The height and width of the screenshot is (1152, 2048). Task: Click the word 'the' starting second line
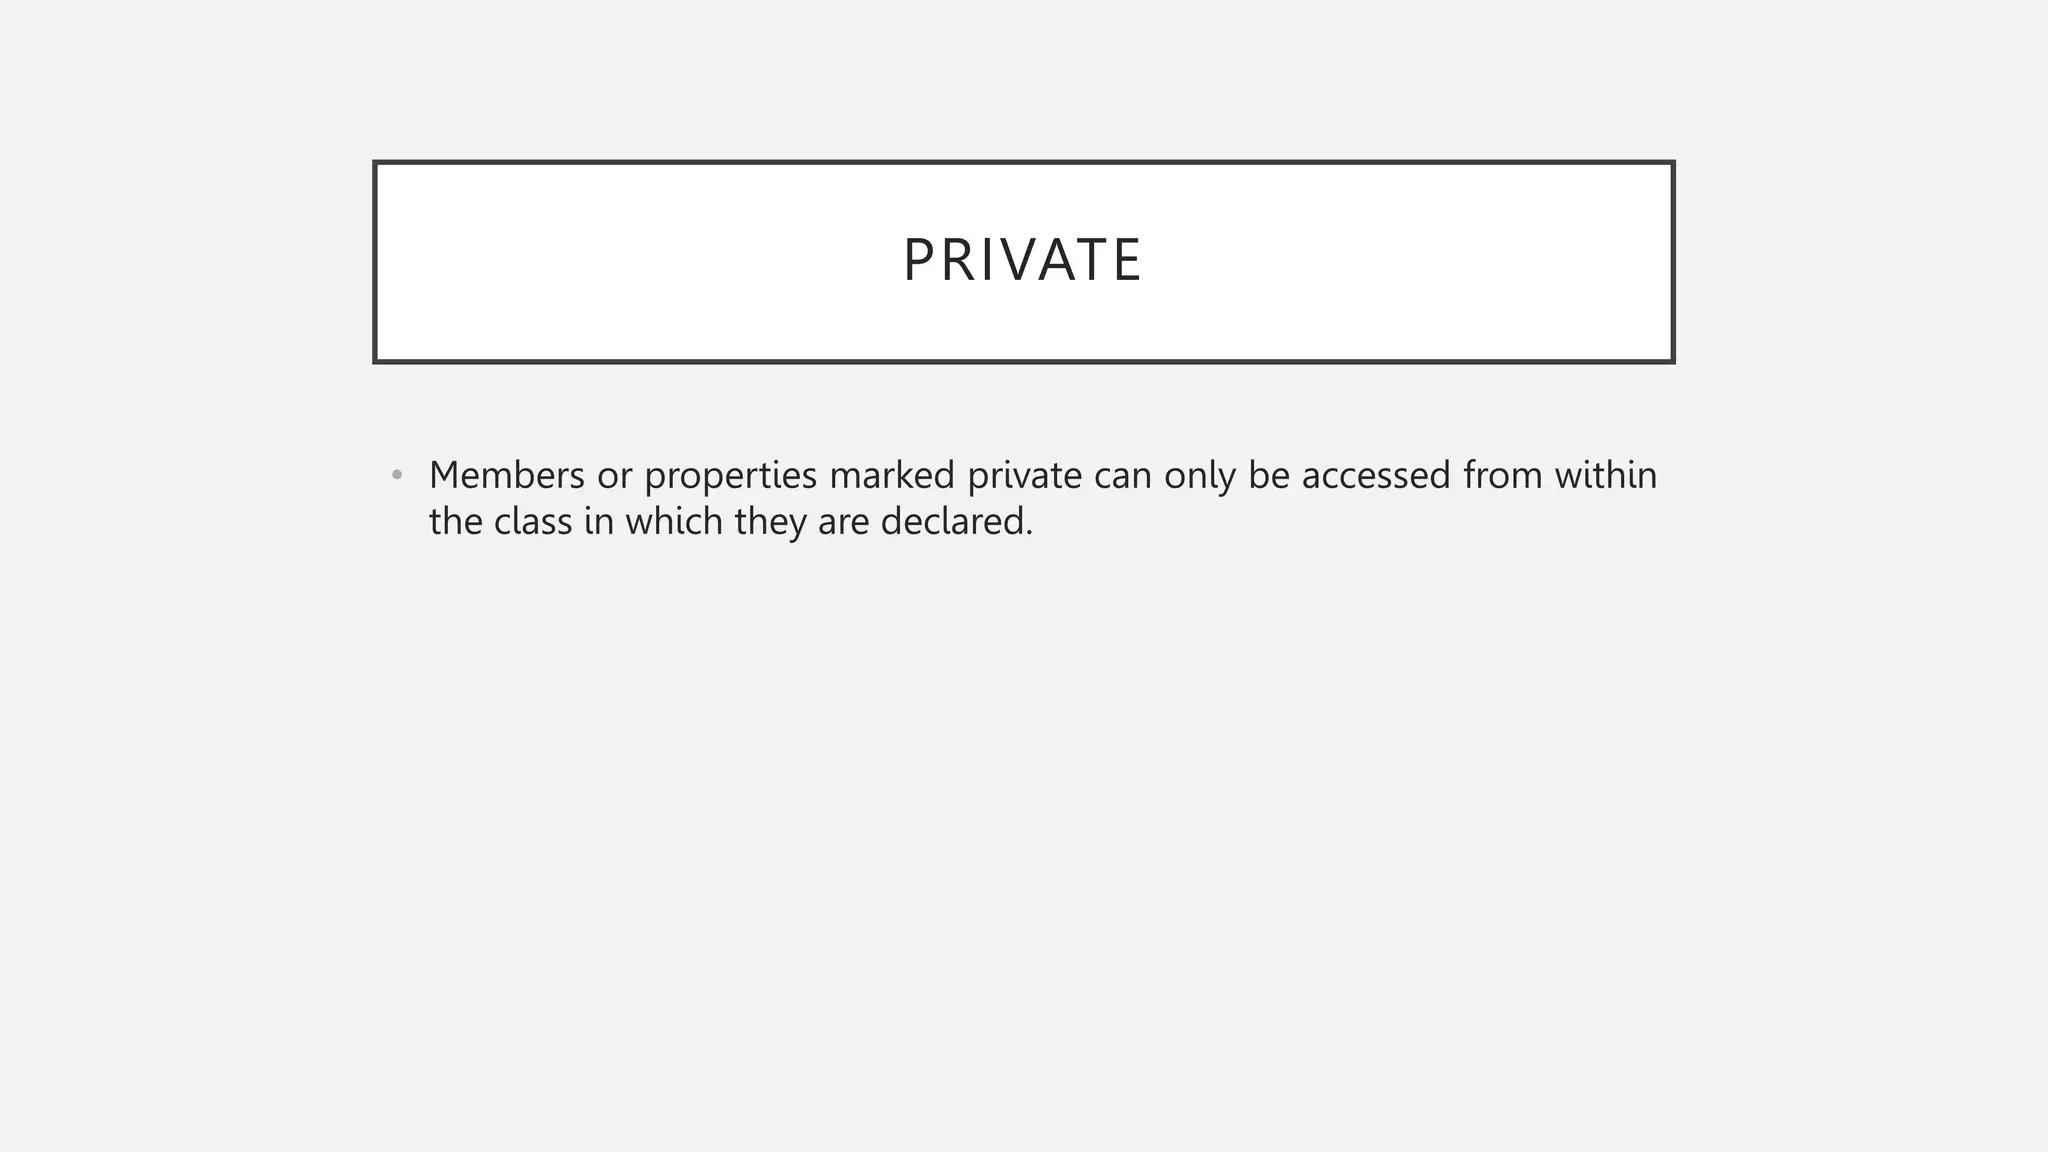pyautogui.click(x=456, y=521)
